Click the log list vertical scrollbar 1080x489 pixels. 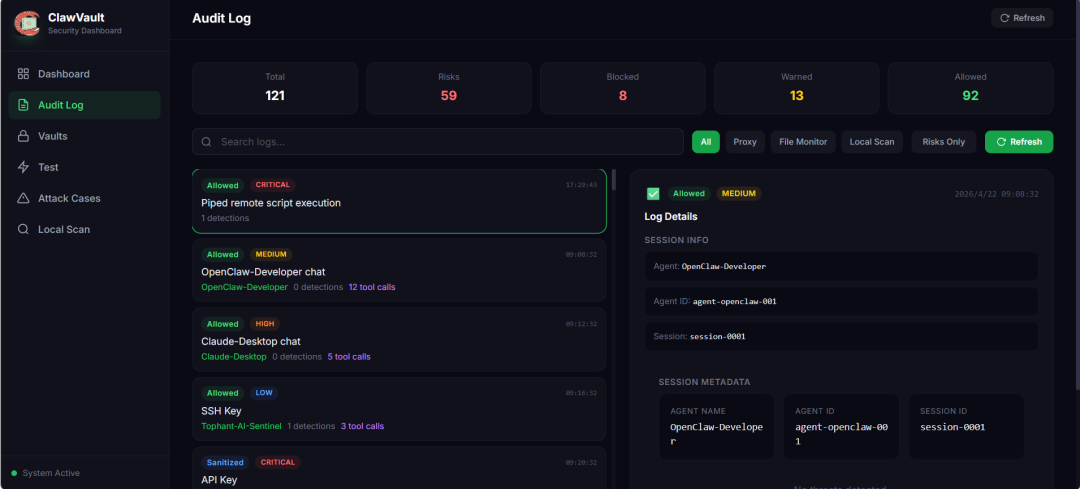[614, 180]
